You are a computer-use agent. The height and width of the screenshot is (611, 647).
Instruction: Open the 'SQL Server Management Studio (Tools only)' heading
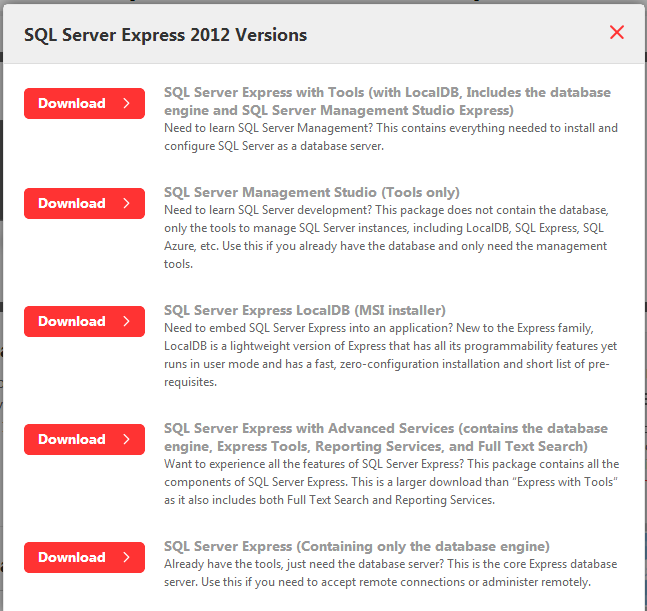(x=312, y=192)
